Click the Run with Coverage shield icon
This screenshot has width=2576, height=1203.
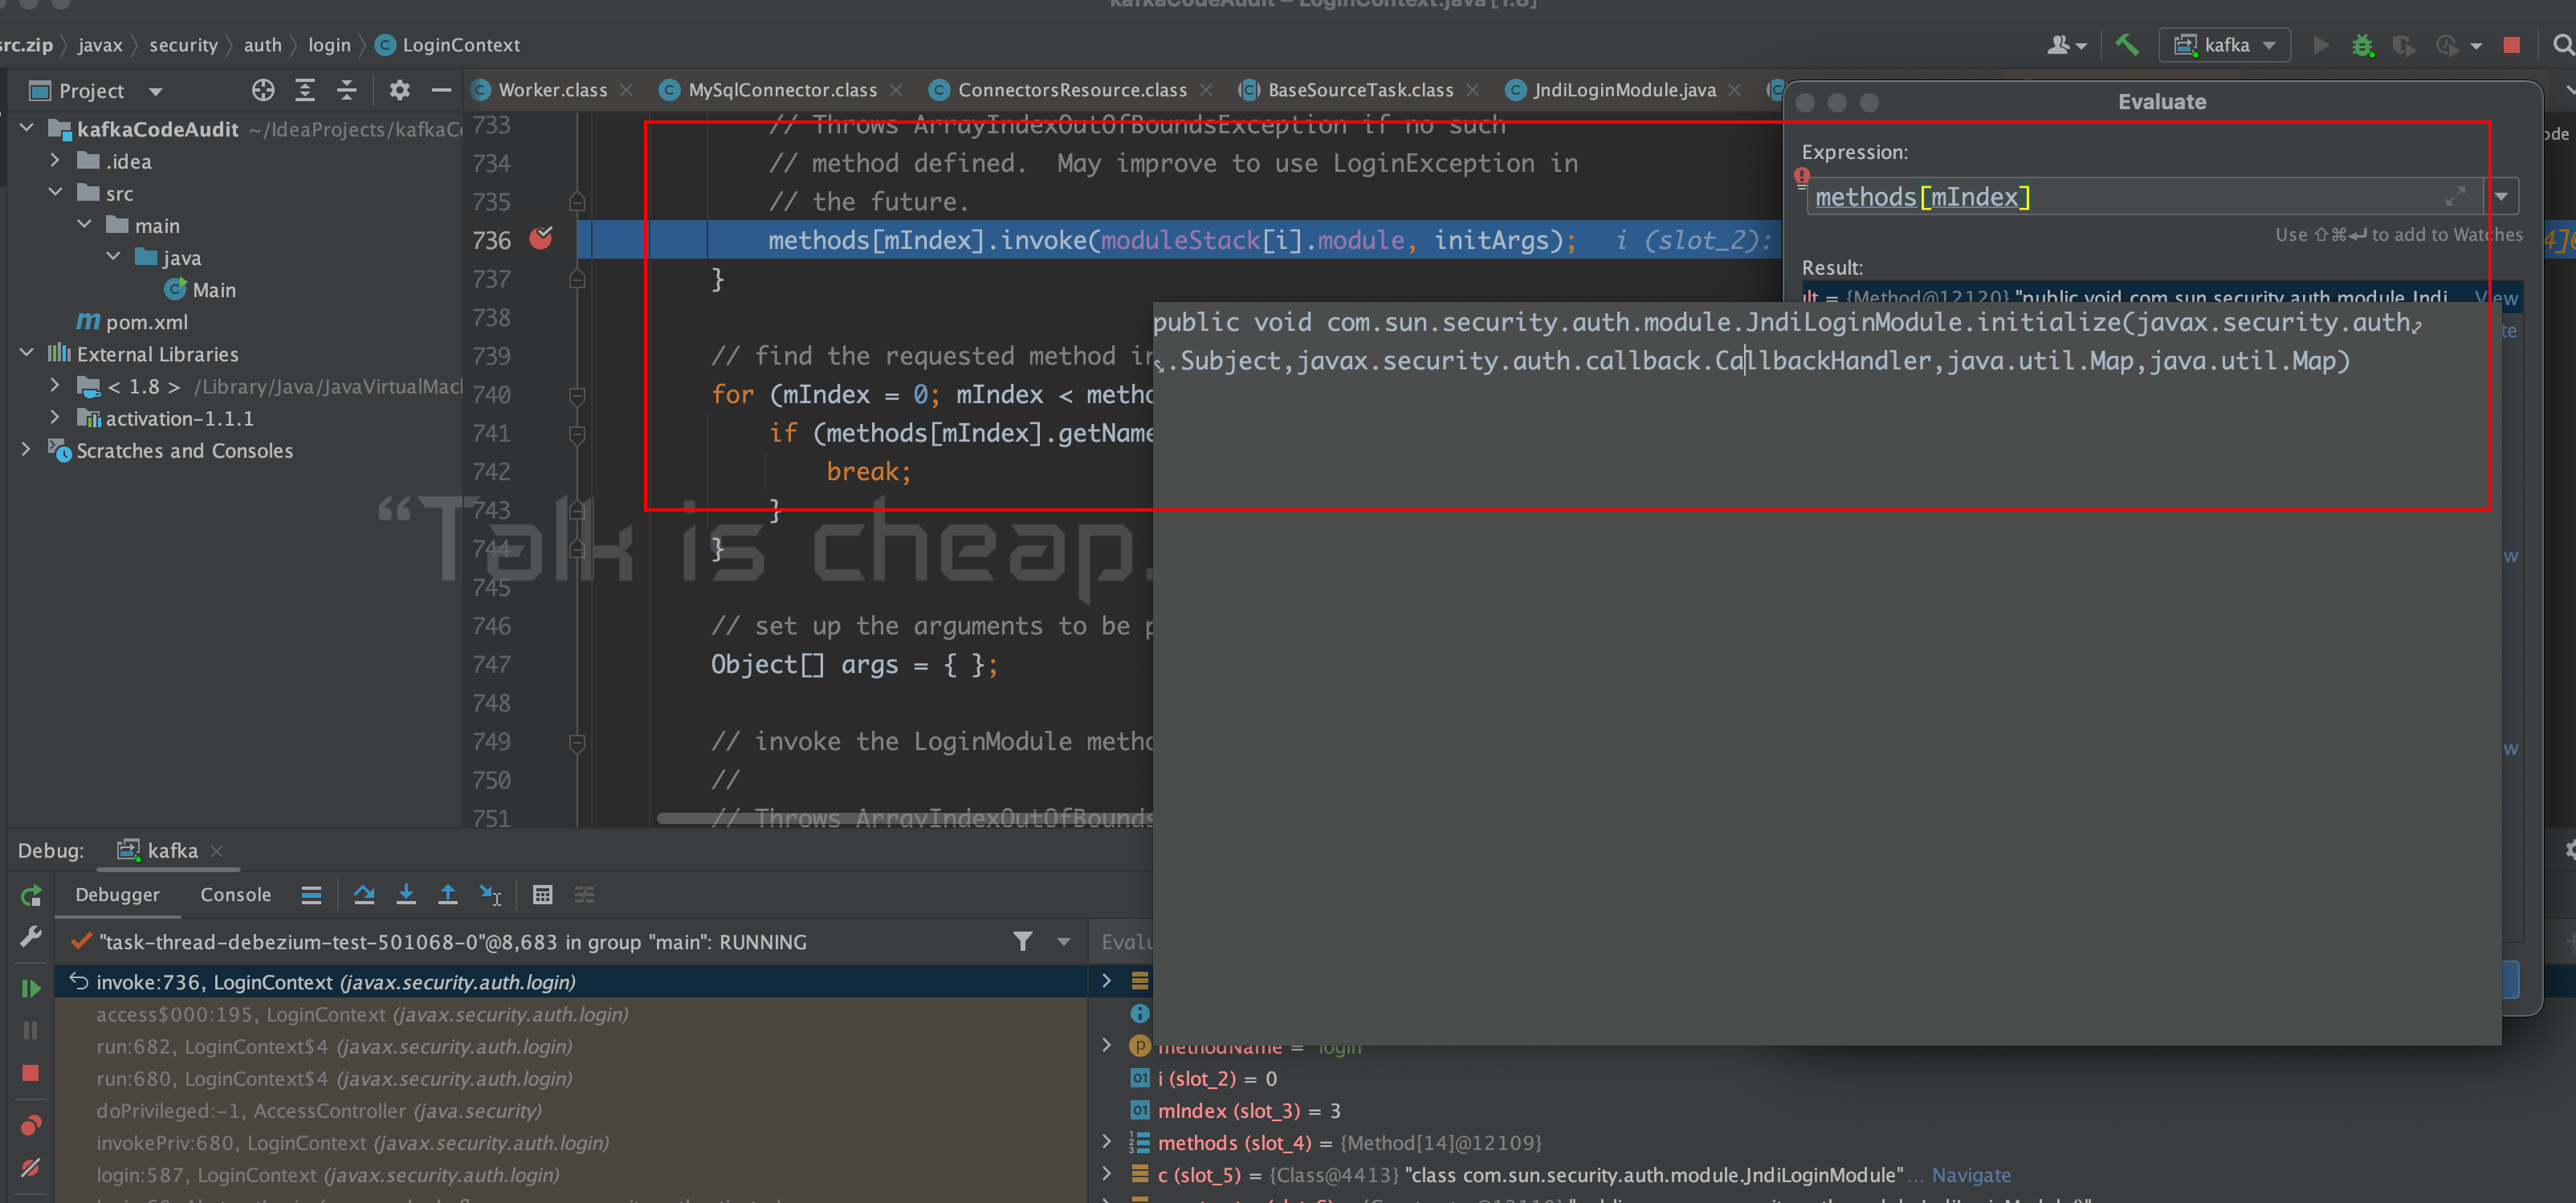tap(2403, 45)
